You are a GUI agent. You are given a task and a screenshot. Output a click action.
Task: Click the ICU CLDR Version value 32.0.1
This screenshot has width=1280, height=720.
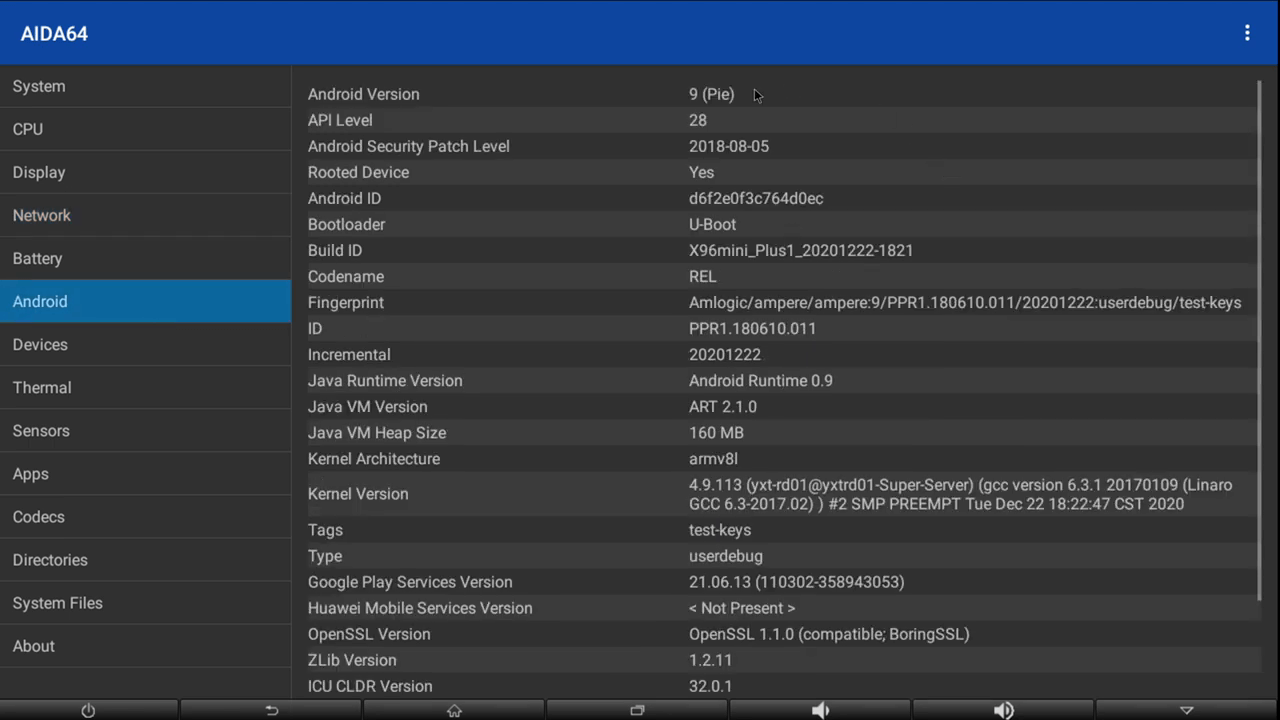[x=710, y=686]
